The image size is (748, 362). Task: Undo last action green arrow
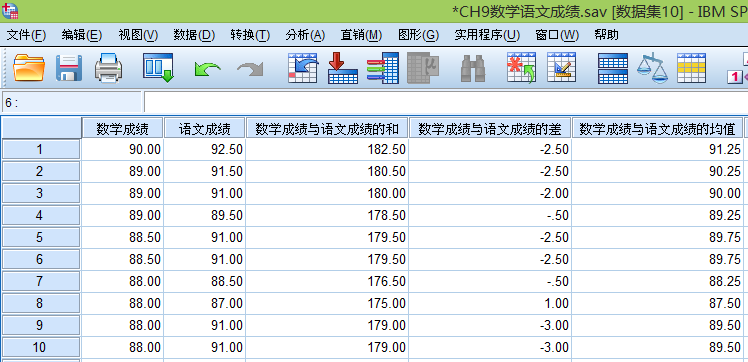207,70
